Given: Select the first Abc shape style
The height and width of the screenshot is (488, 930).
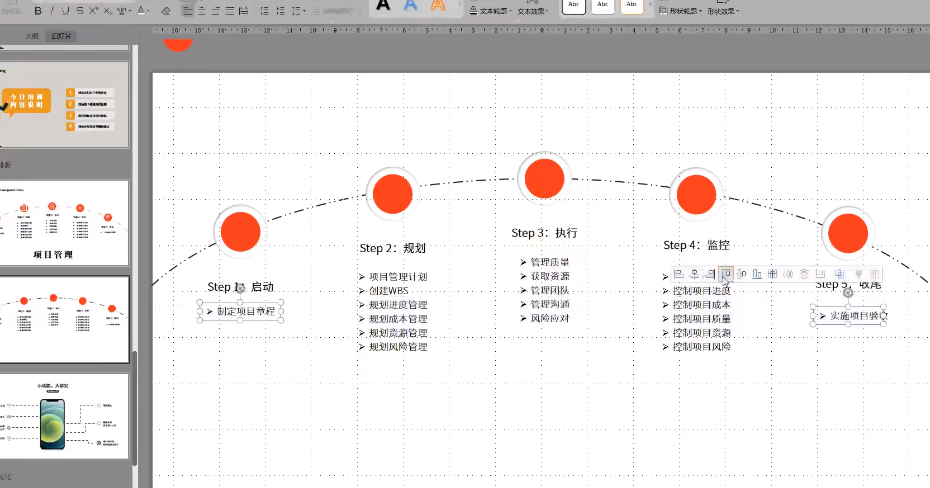Looking at the screenshot, I should (x=574, y=6).
